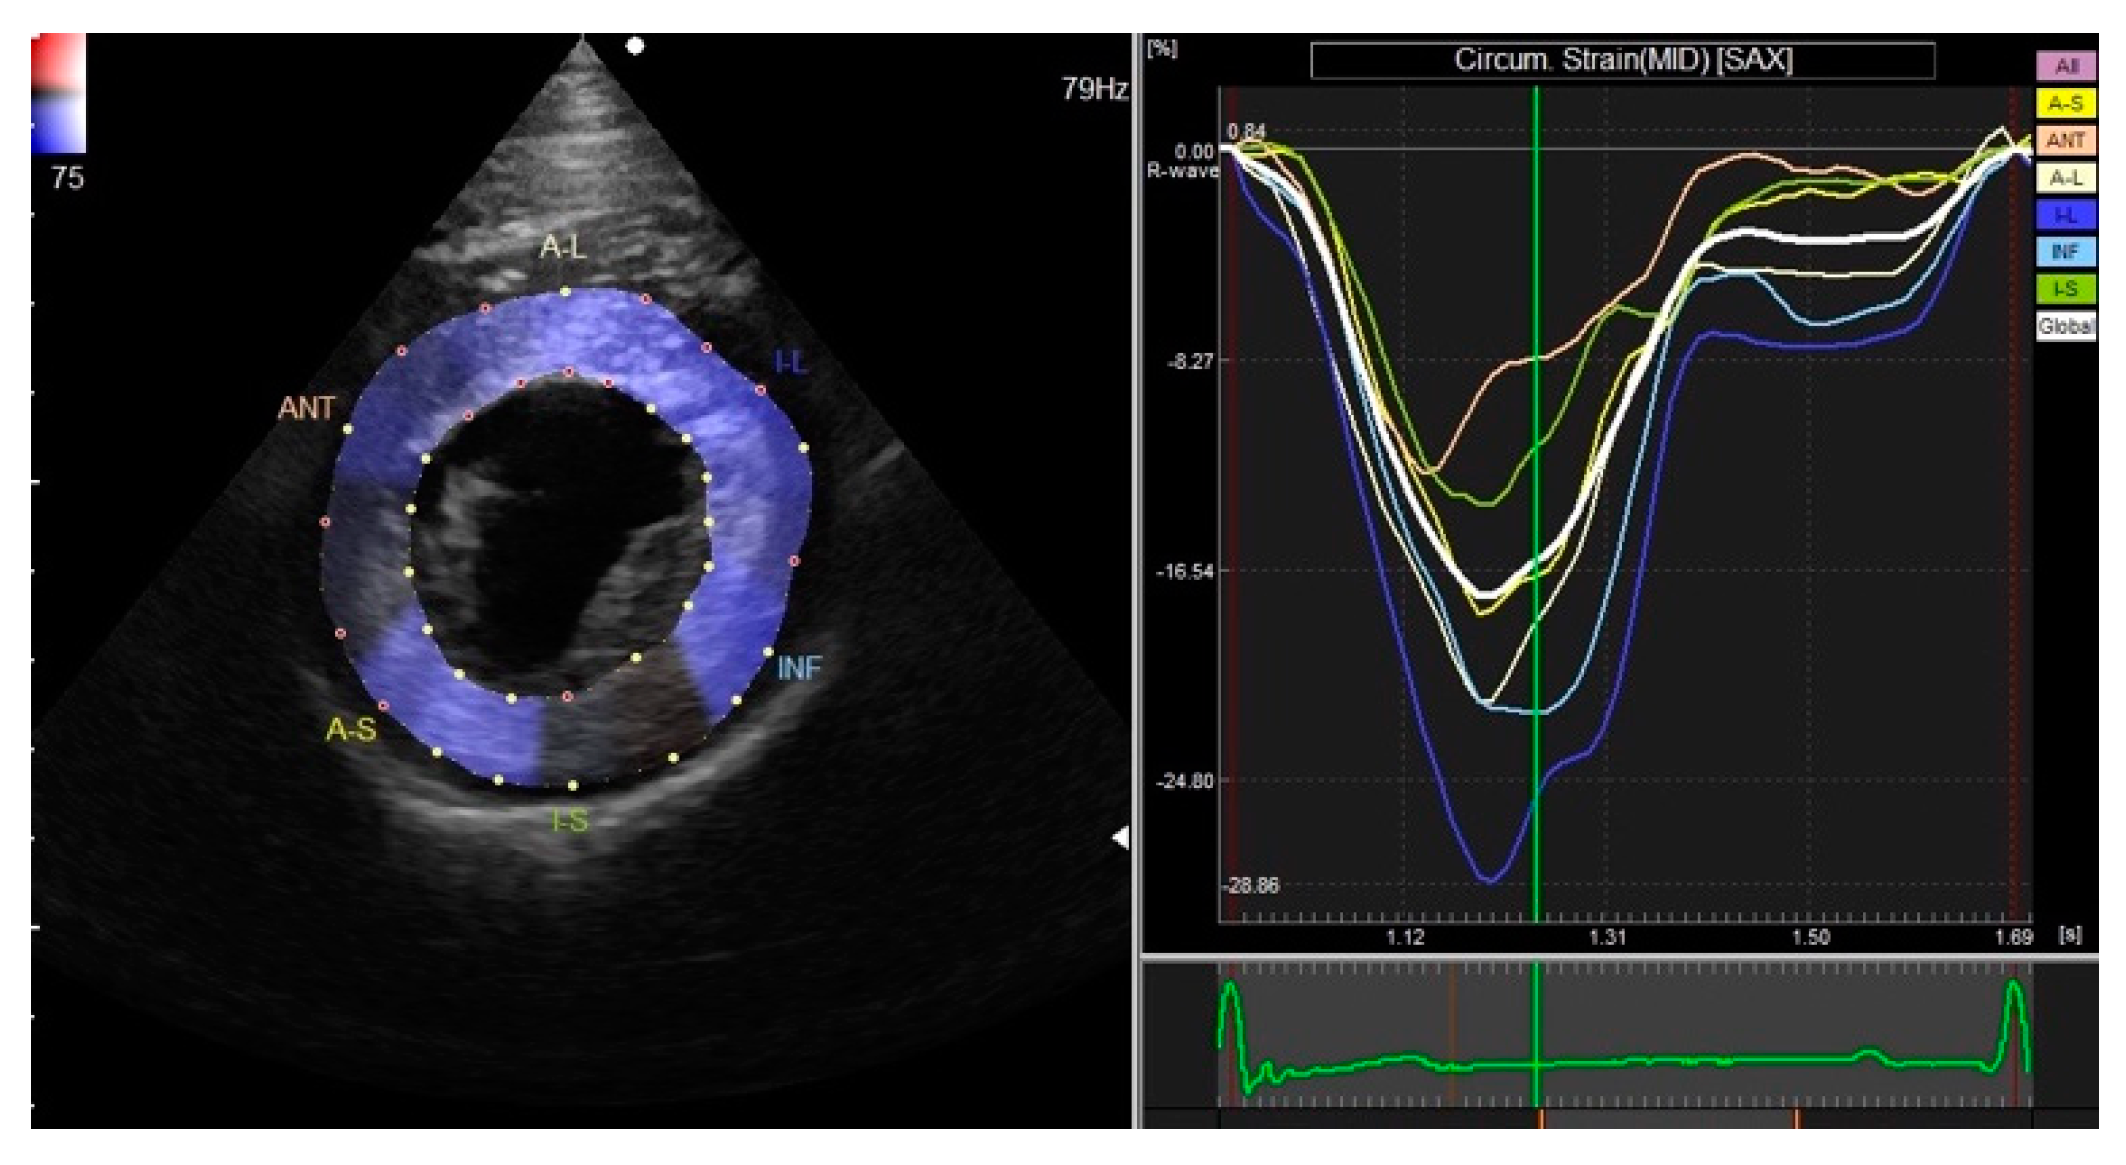Select the I-S segment label below ventricle
Screen dimensions: 2126x1165
pos(570,821)
